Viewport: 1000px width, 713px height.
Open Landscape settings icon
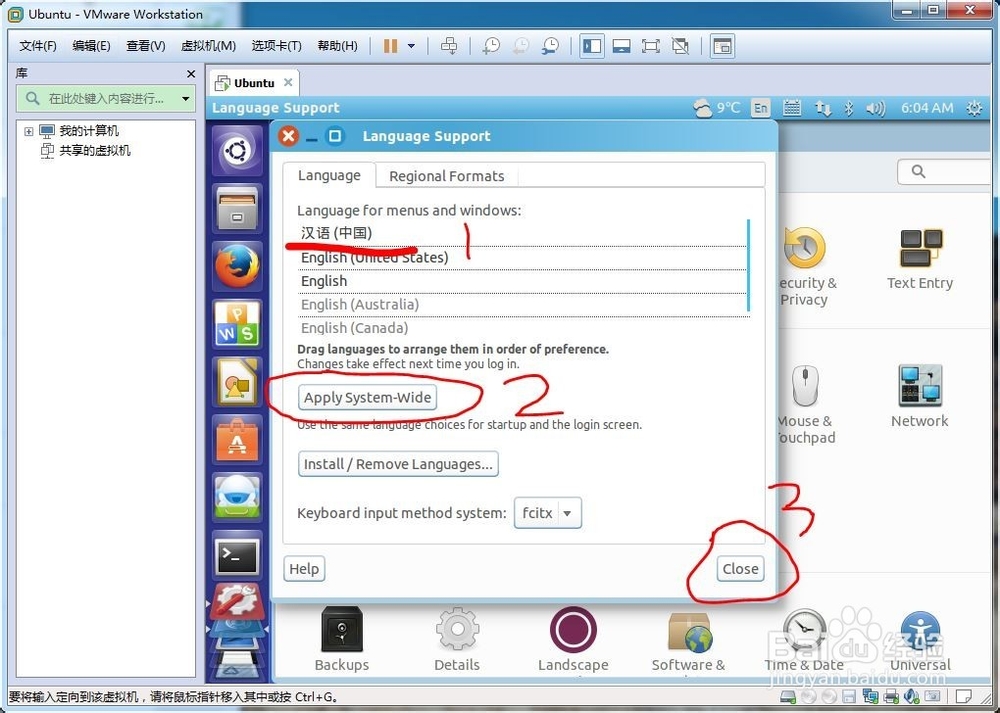[x=573, y=639]
